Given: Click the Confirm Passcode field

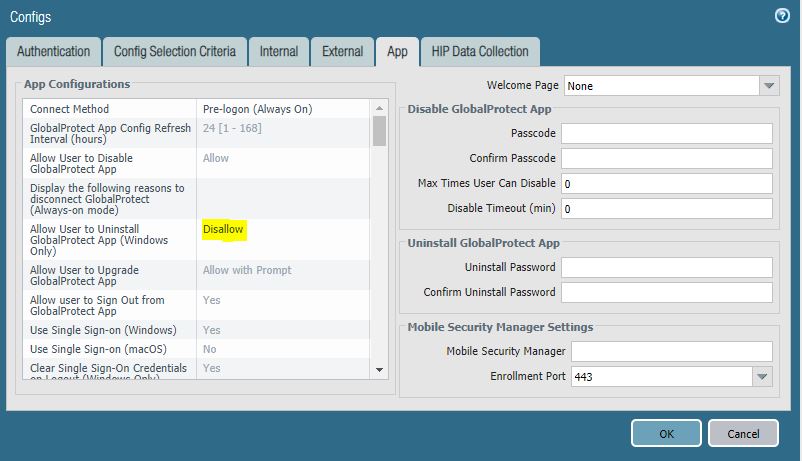Looking at the screenshot, I should (x=667, y=159).
